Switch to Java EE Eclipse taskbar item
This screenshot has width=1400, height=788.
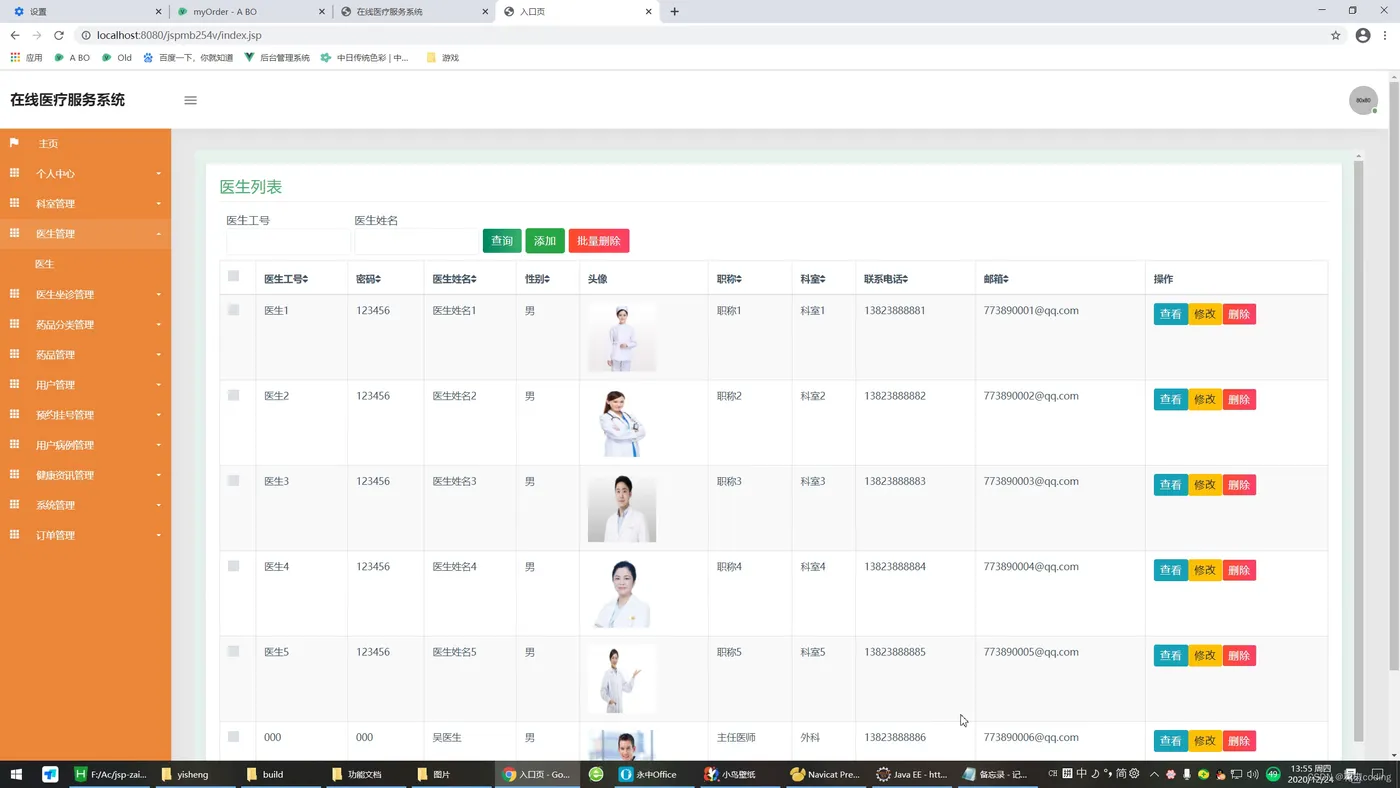(x=911, y=774)
